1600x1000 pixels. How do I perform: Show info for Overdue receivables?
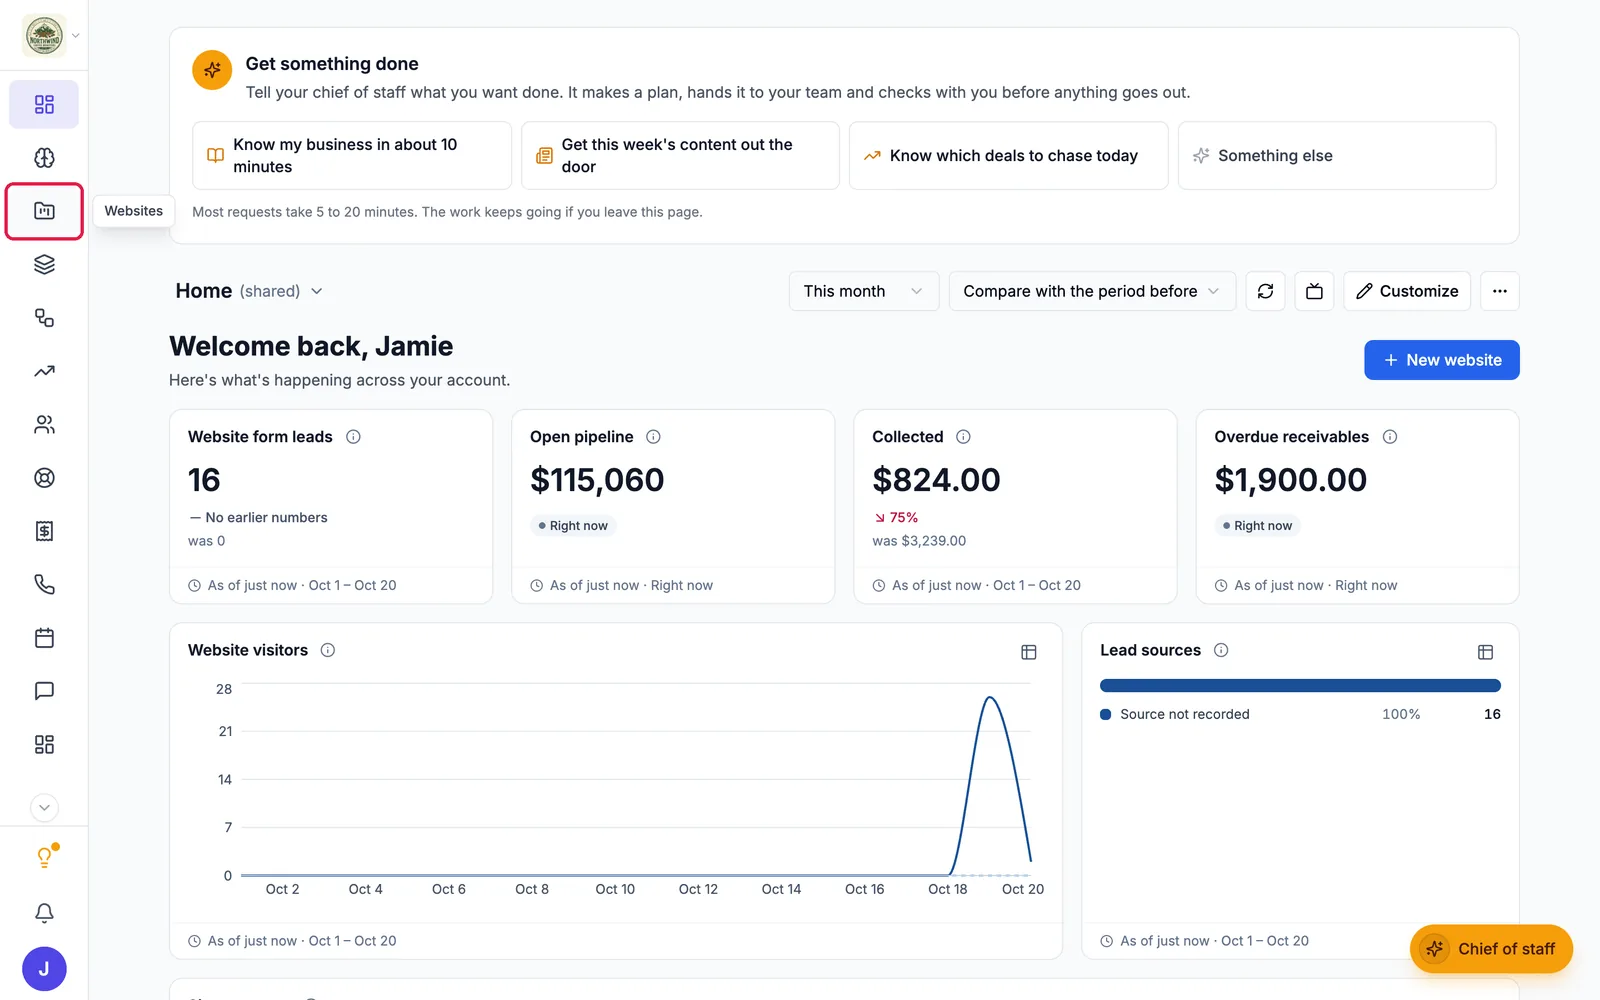1390,437
